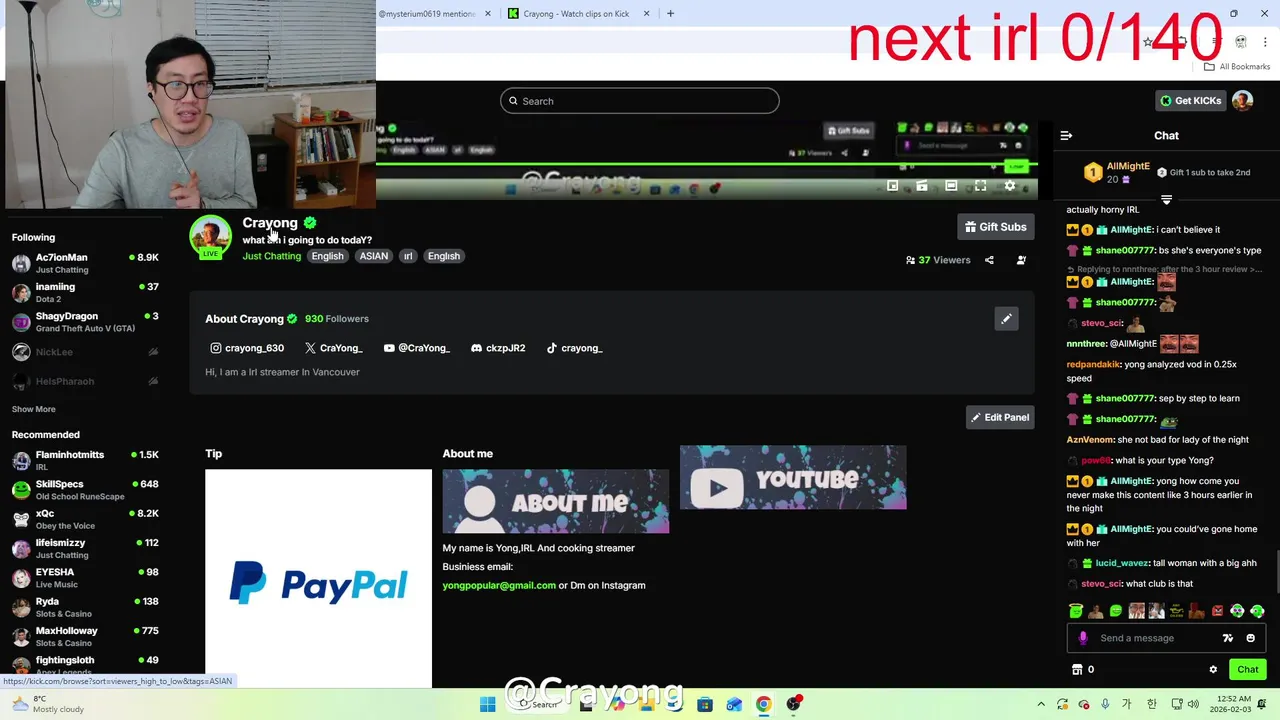Close the Crayong Watch clips tab

[646, 14]
